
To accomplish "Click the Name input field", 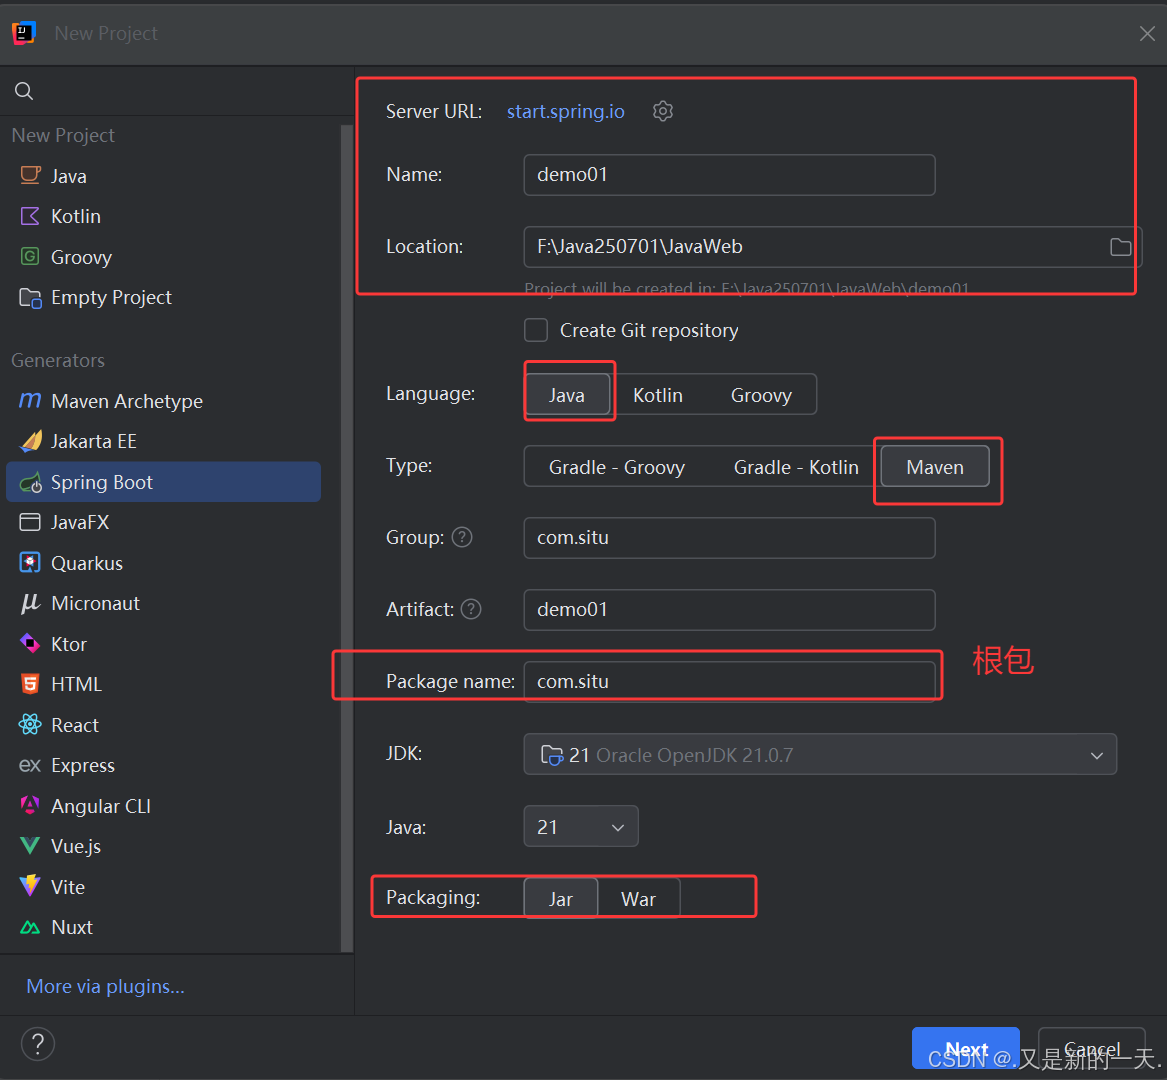I will [x=729, y=175].
